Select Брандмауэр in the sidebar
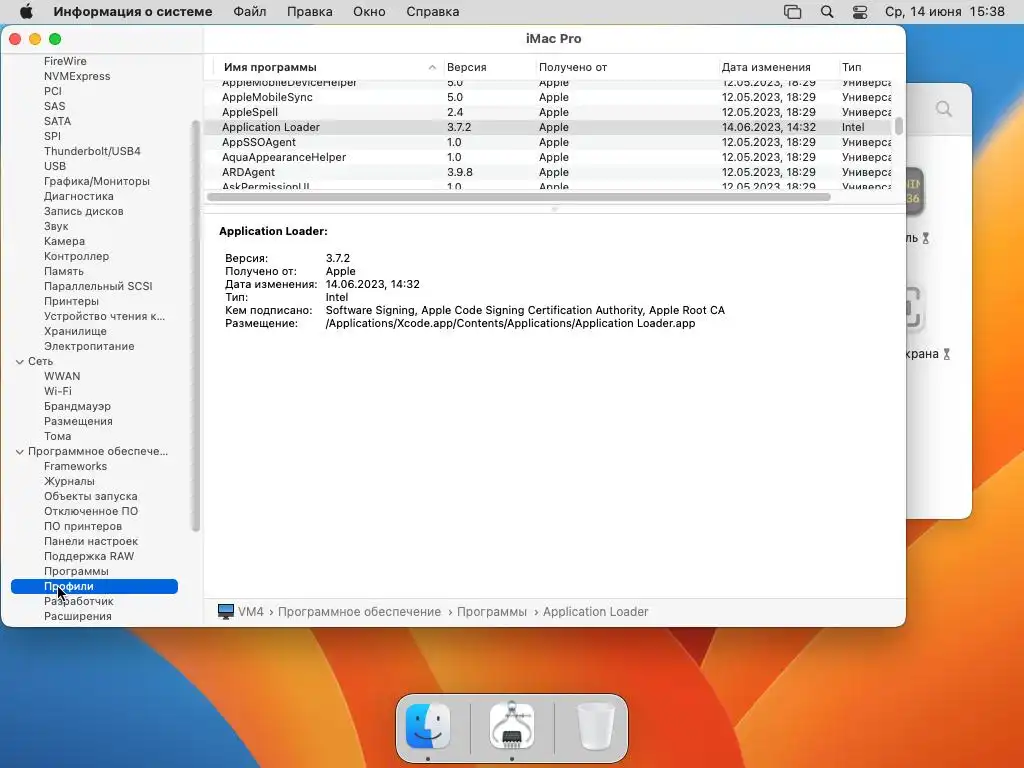The image size is (1024, 768). tap(77, 406)
